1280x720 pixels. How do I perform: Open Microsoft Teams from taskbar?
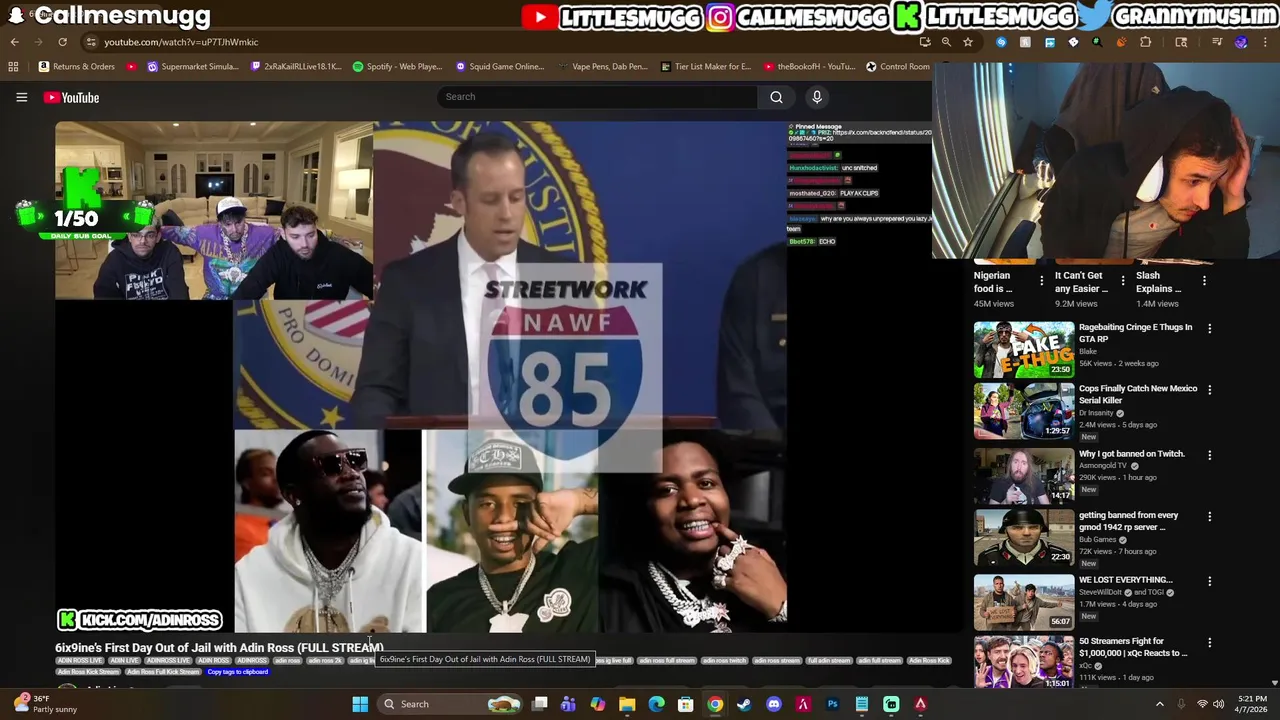click(568, 704)
